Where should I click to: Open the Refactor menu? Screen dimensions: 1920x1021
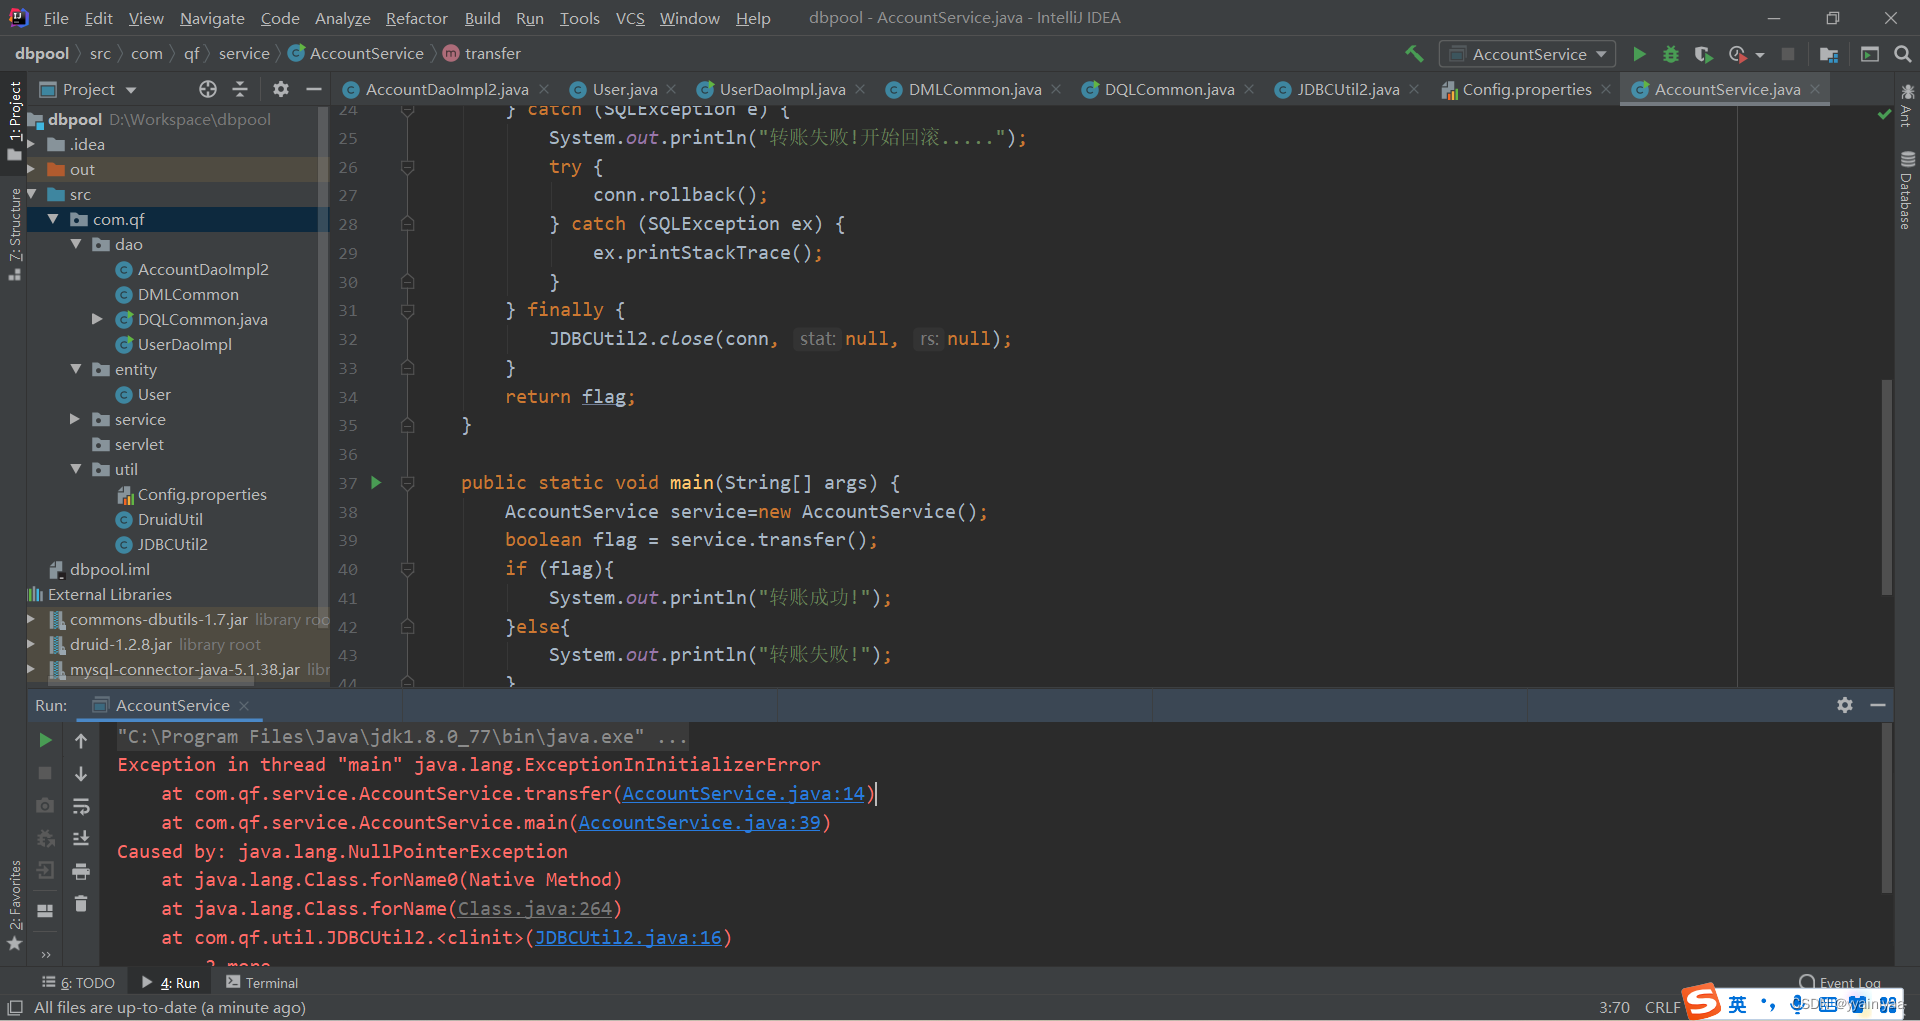(x=416, y=17)
